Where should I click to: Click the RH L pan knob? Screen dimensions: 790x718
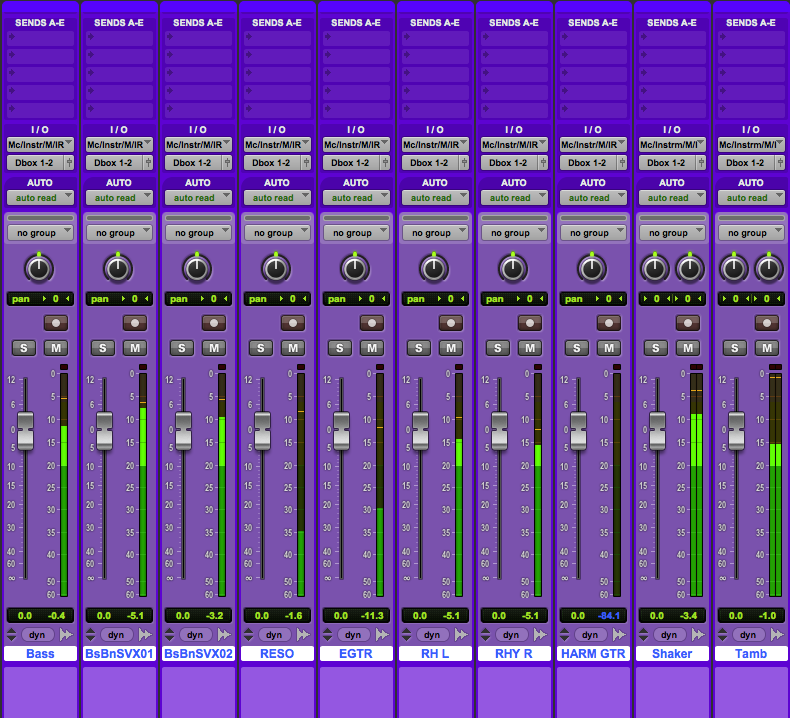tap(434, 268)
